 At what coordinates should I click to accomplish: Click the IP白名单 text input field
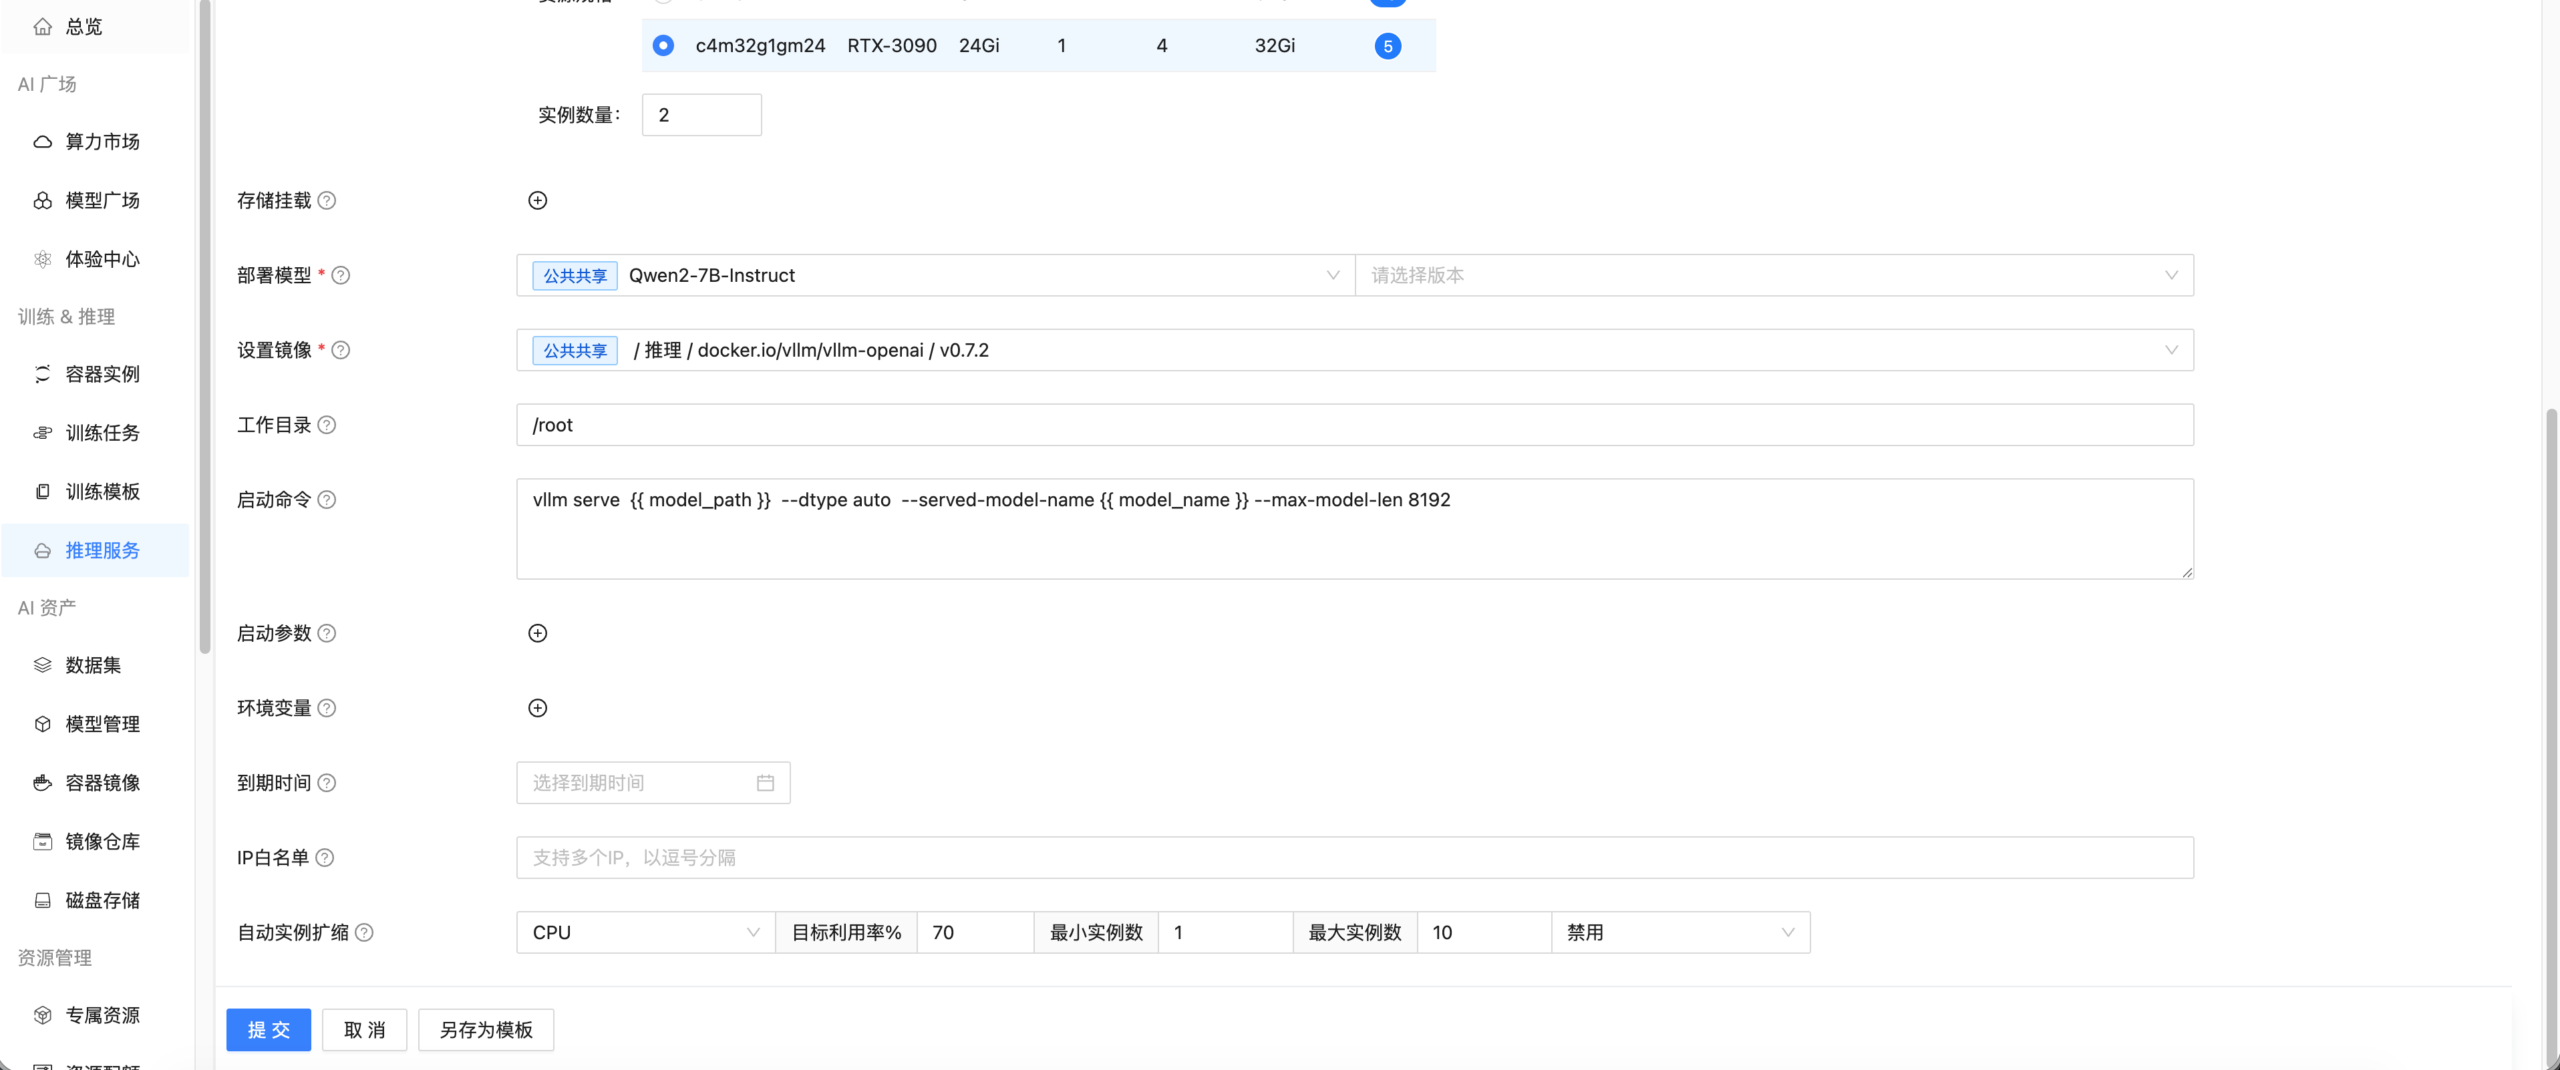tap(1354, 858)
